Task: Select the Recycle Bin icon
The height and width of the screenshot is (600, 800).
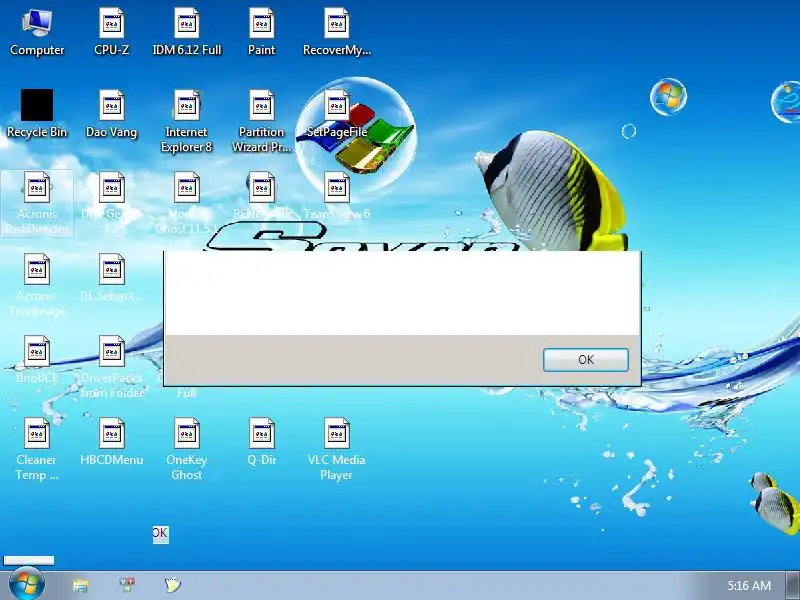Action: 37,114
